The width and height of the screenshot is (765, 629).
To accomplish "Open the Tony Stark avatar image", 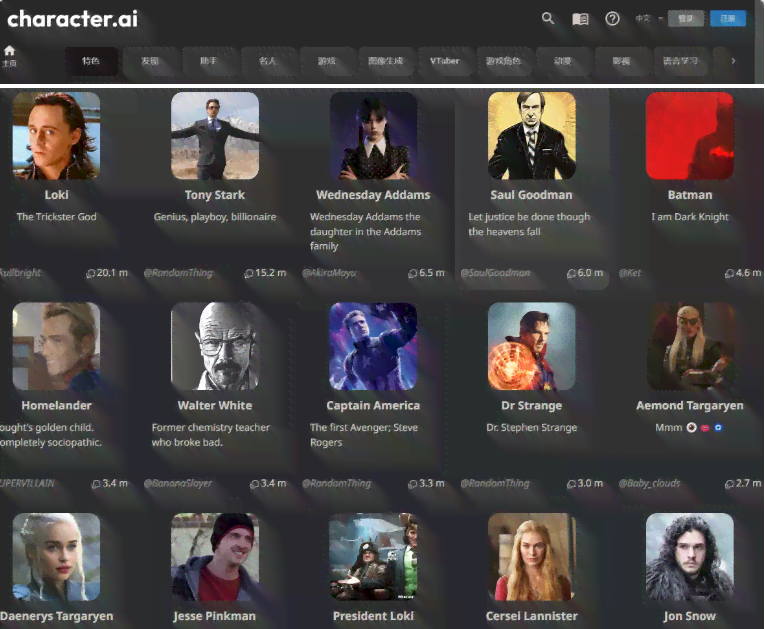I will [x=215, y=136].
